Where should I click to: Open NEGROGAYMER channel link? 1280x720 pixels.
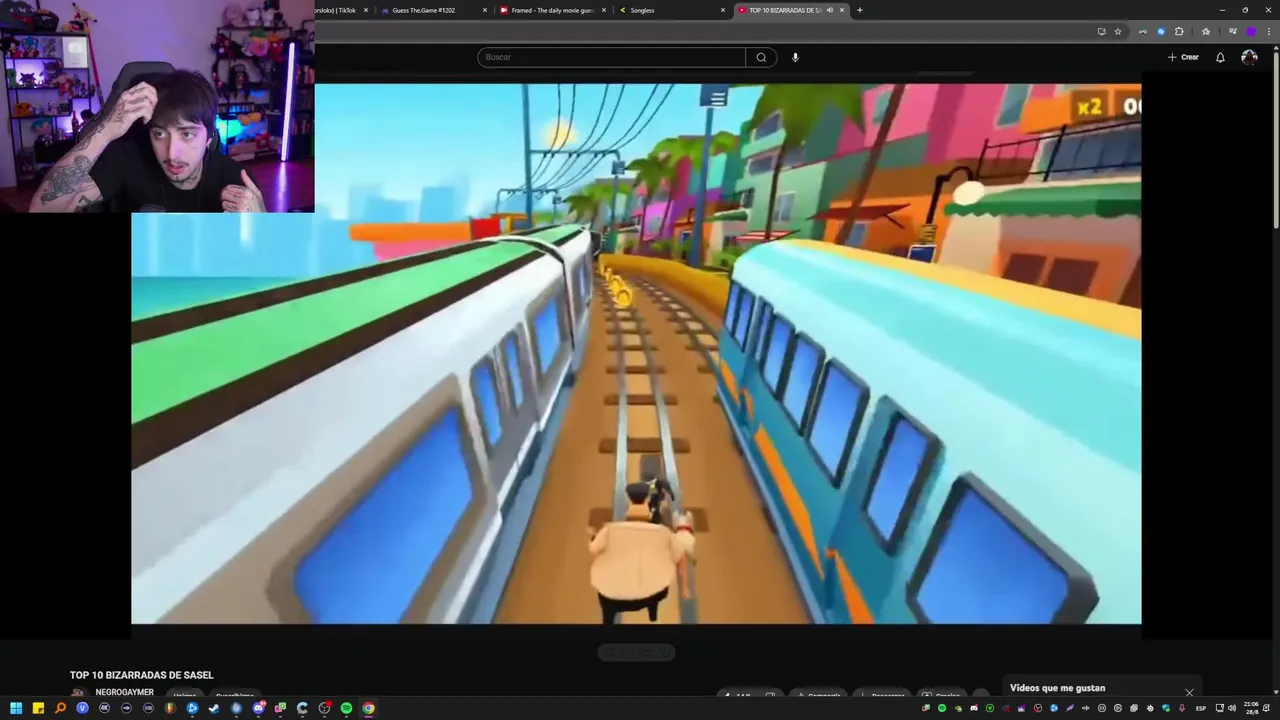tap(124, 692)
